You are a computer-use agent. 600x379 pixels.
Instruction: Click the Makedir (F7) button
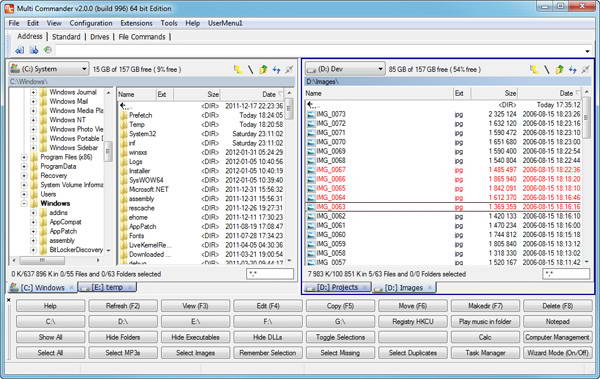[x=485, y=306]
